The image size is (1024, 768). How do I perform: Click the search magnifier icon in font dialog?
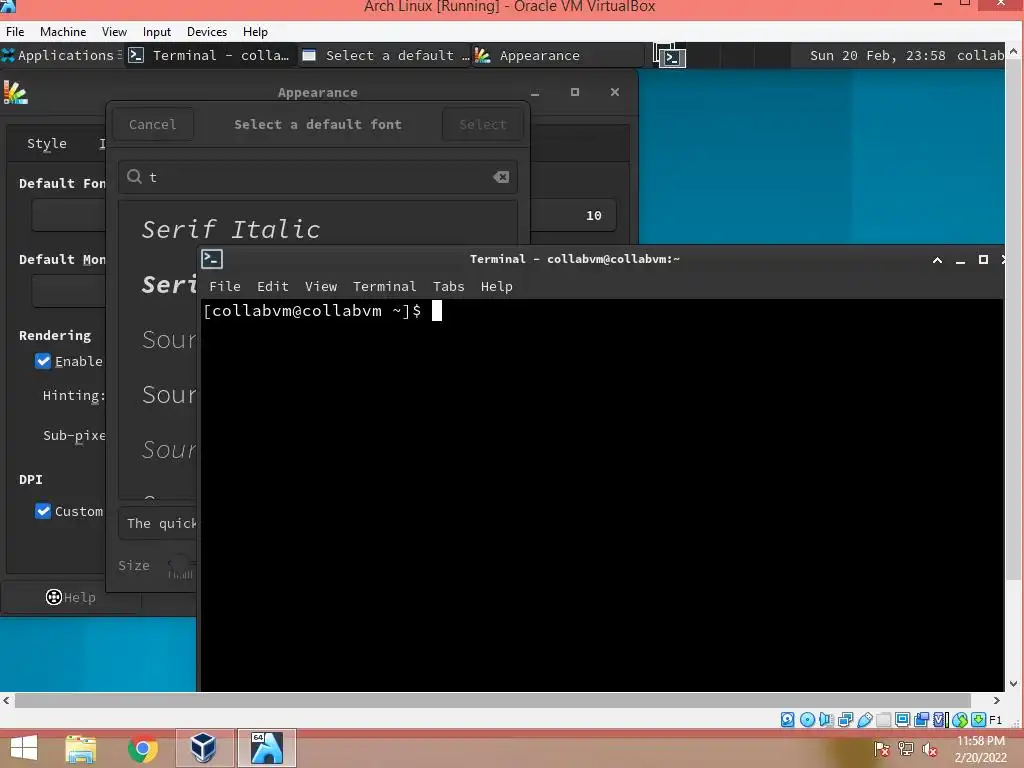pyautogui.click(x=134, y=176)
